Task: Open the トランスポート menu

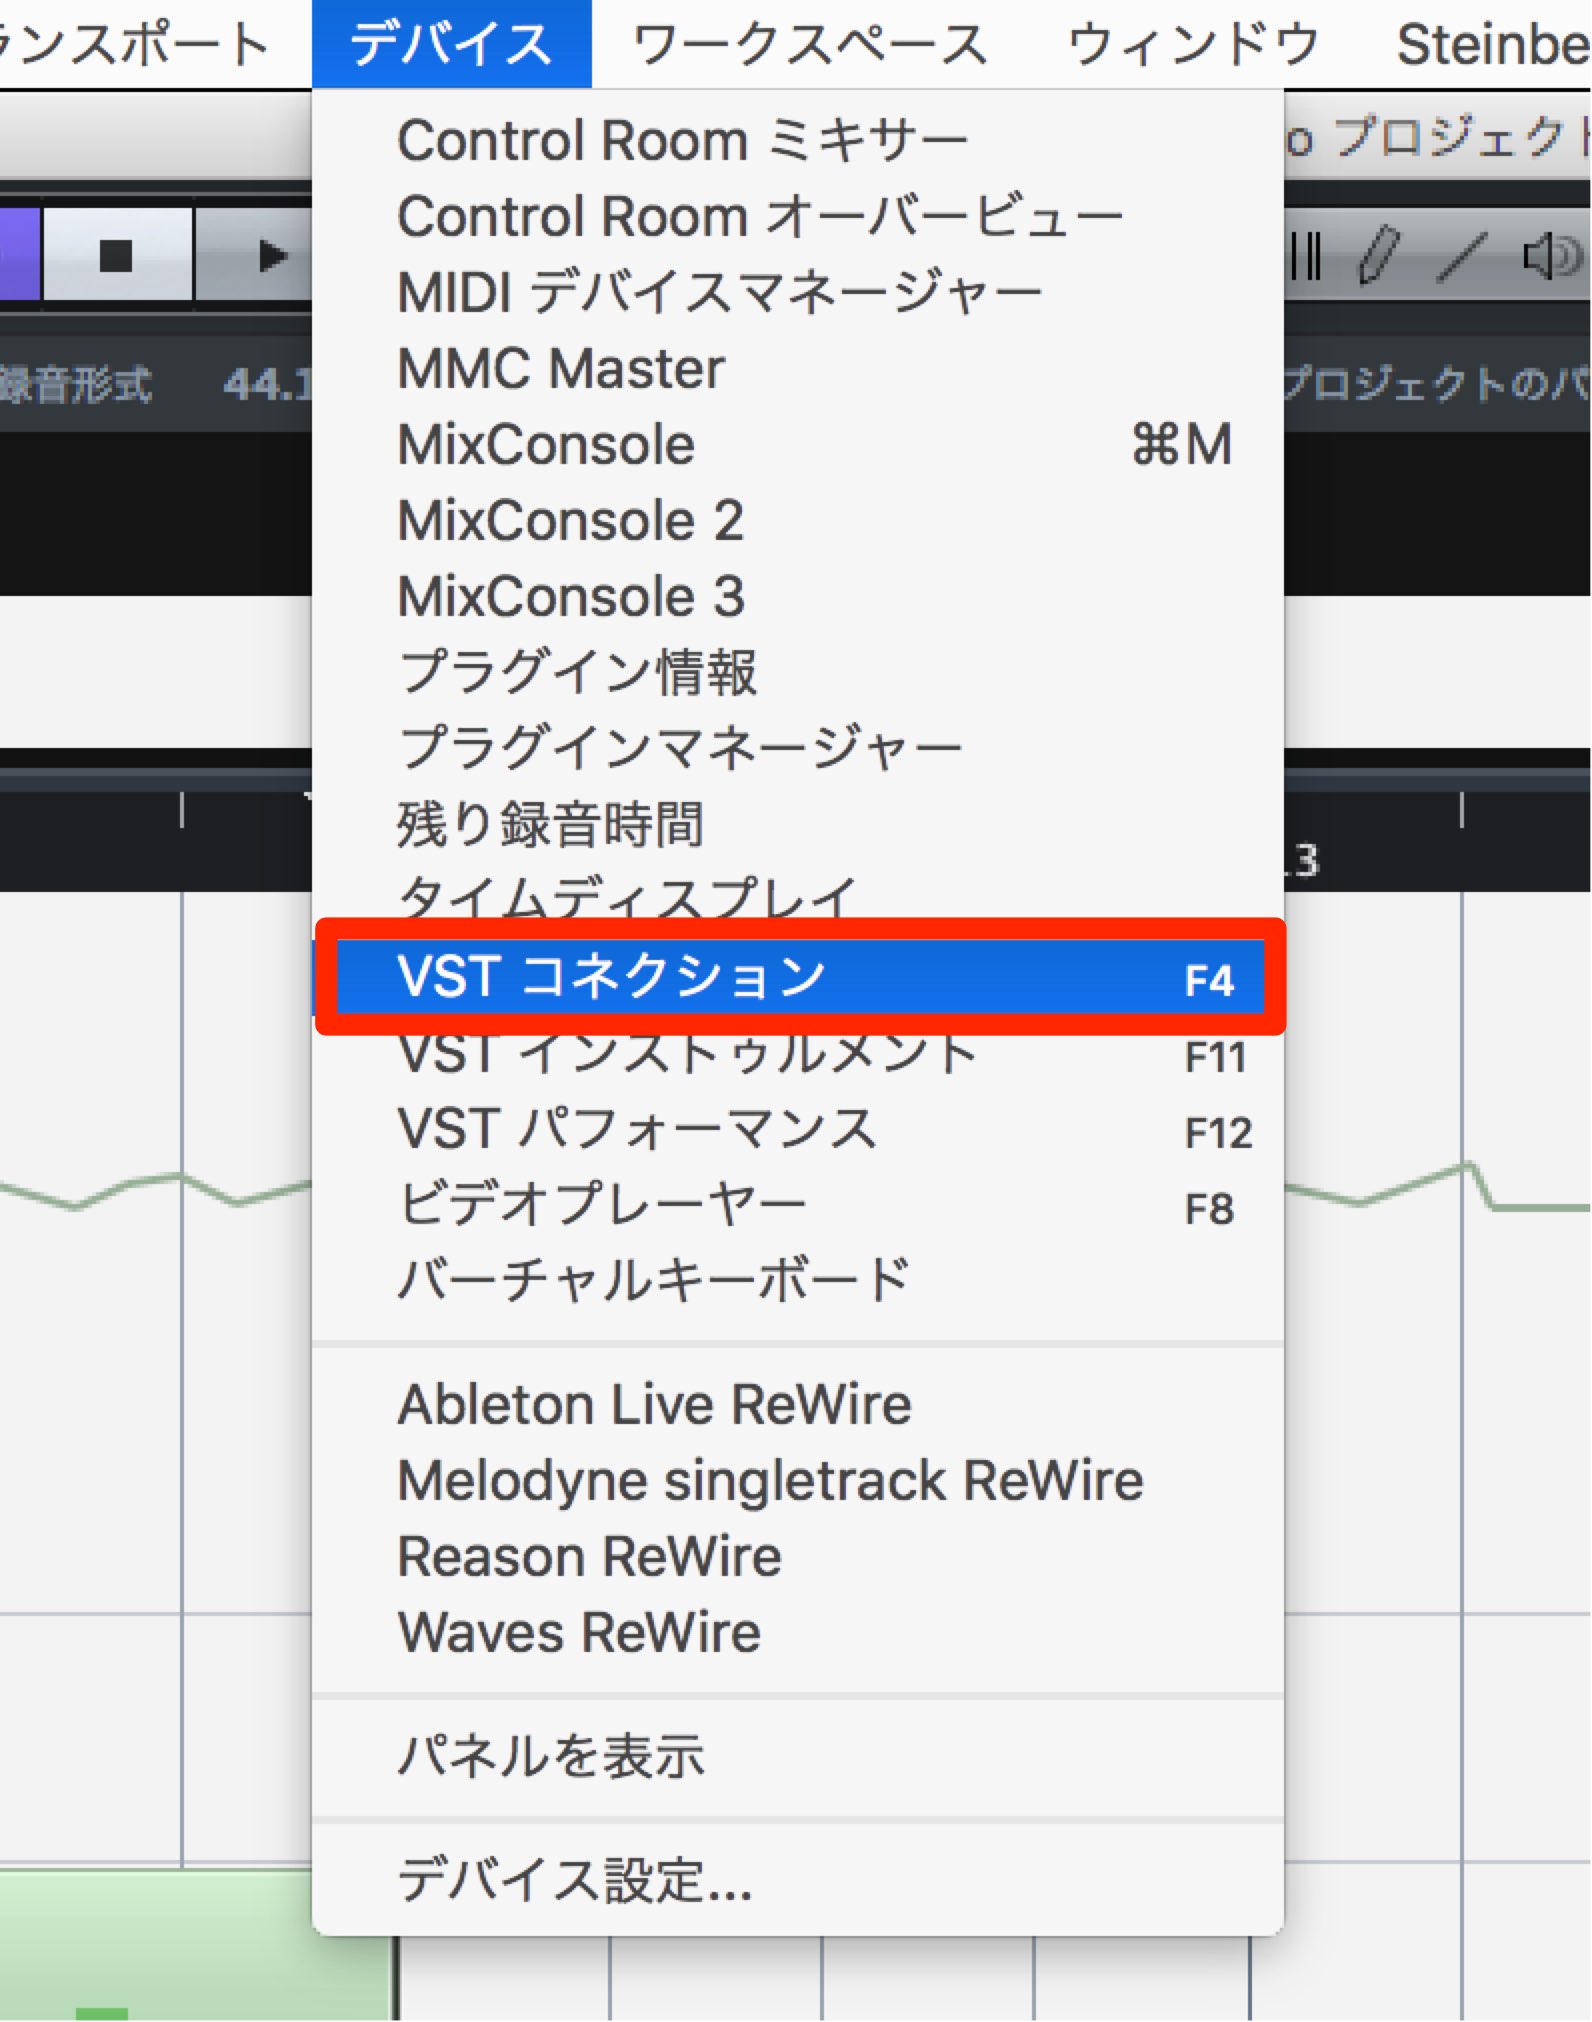Action: [x=134, y=44]
